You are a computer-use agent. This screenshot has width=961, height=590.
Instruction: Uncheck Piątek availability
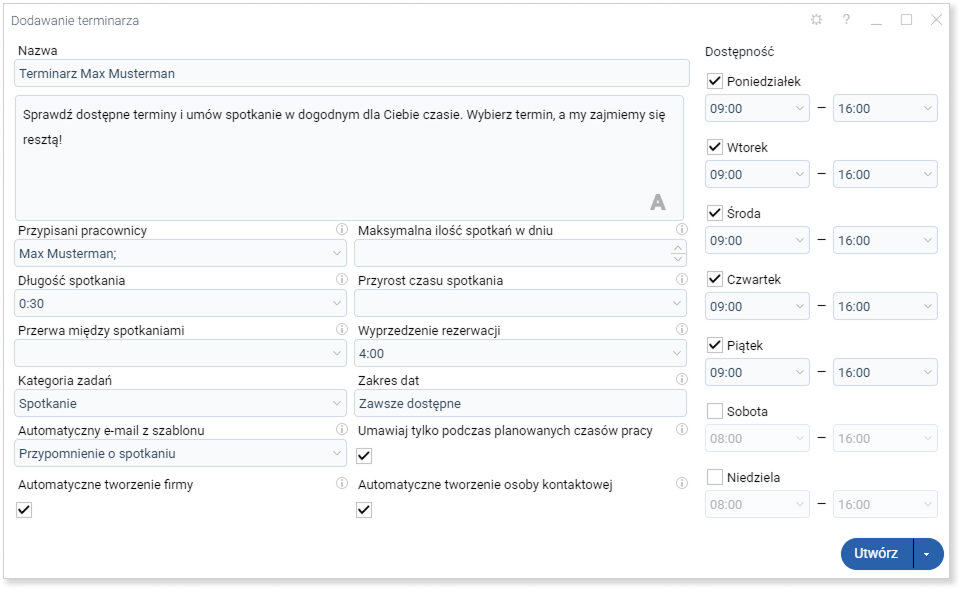(715, 345)
